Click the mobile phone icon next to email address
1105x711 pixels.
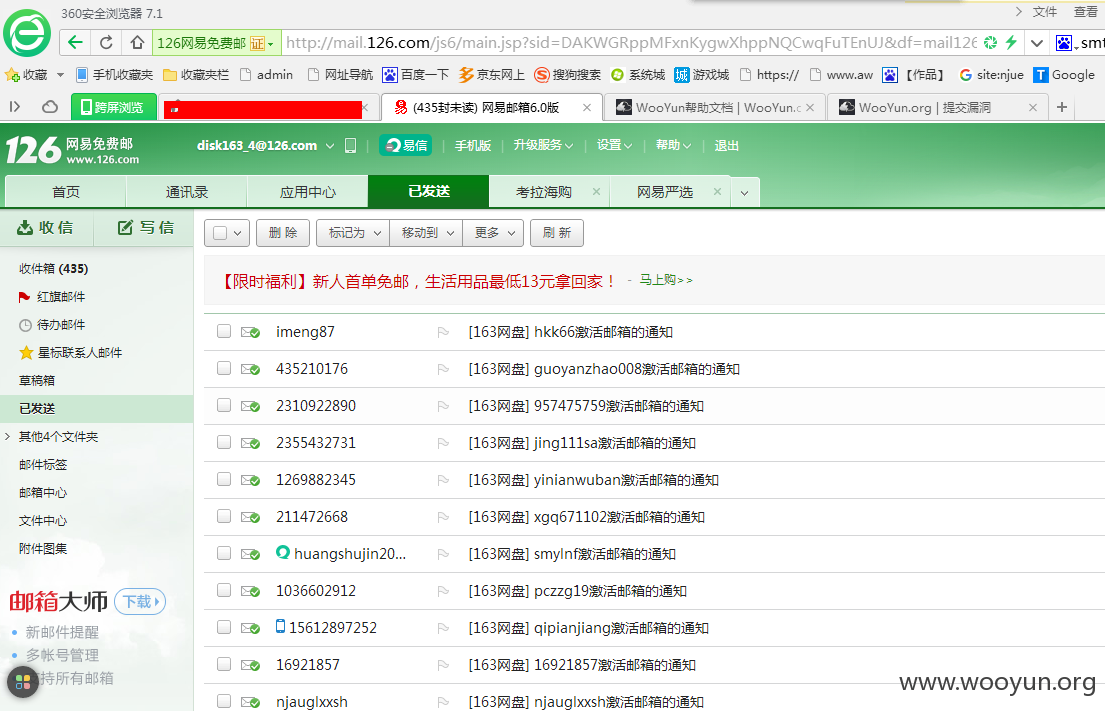pyautogui.click(x=350, y=146)
